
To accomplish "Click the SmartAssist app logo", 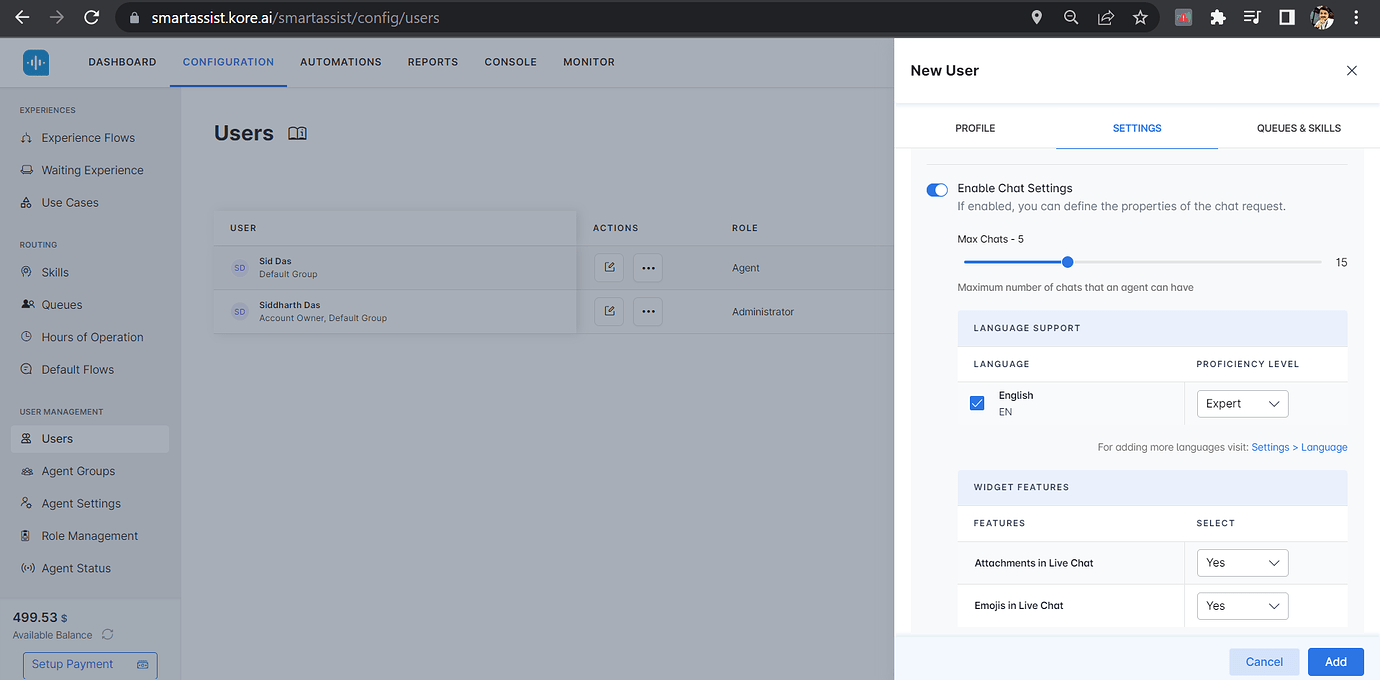I will [x=36, y=61].
